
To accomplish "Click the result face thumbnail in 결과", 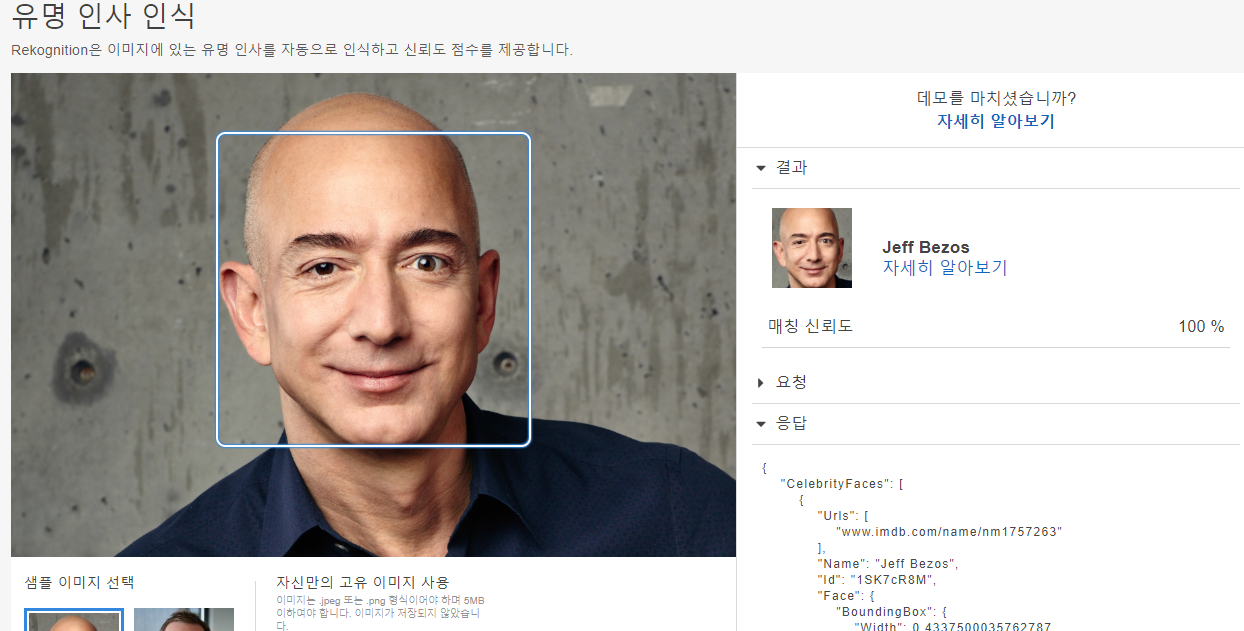I will tap(812, 248).
